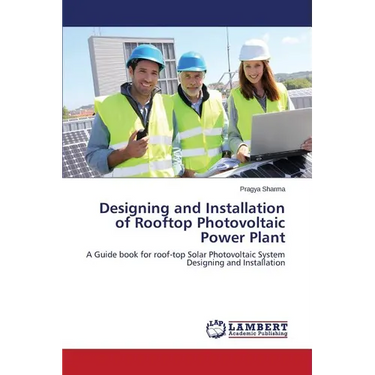
Task: Click the cover photo of three engineers
Action: pos(187,102)
